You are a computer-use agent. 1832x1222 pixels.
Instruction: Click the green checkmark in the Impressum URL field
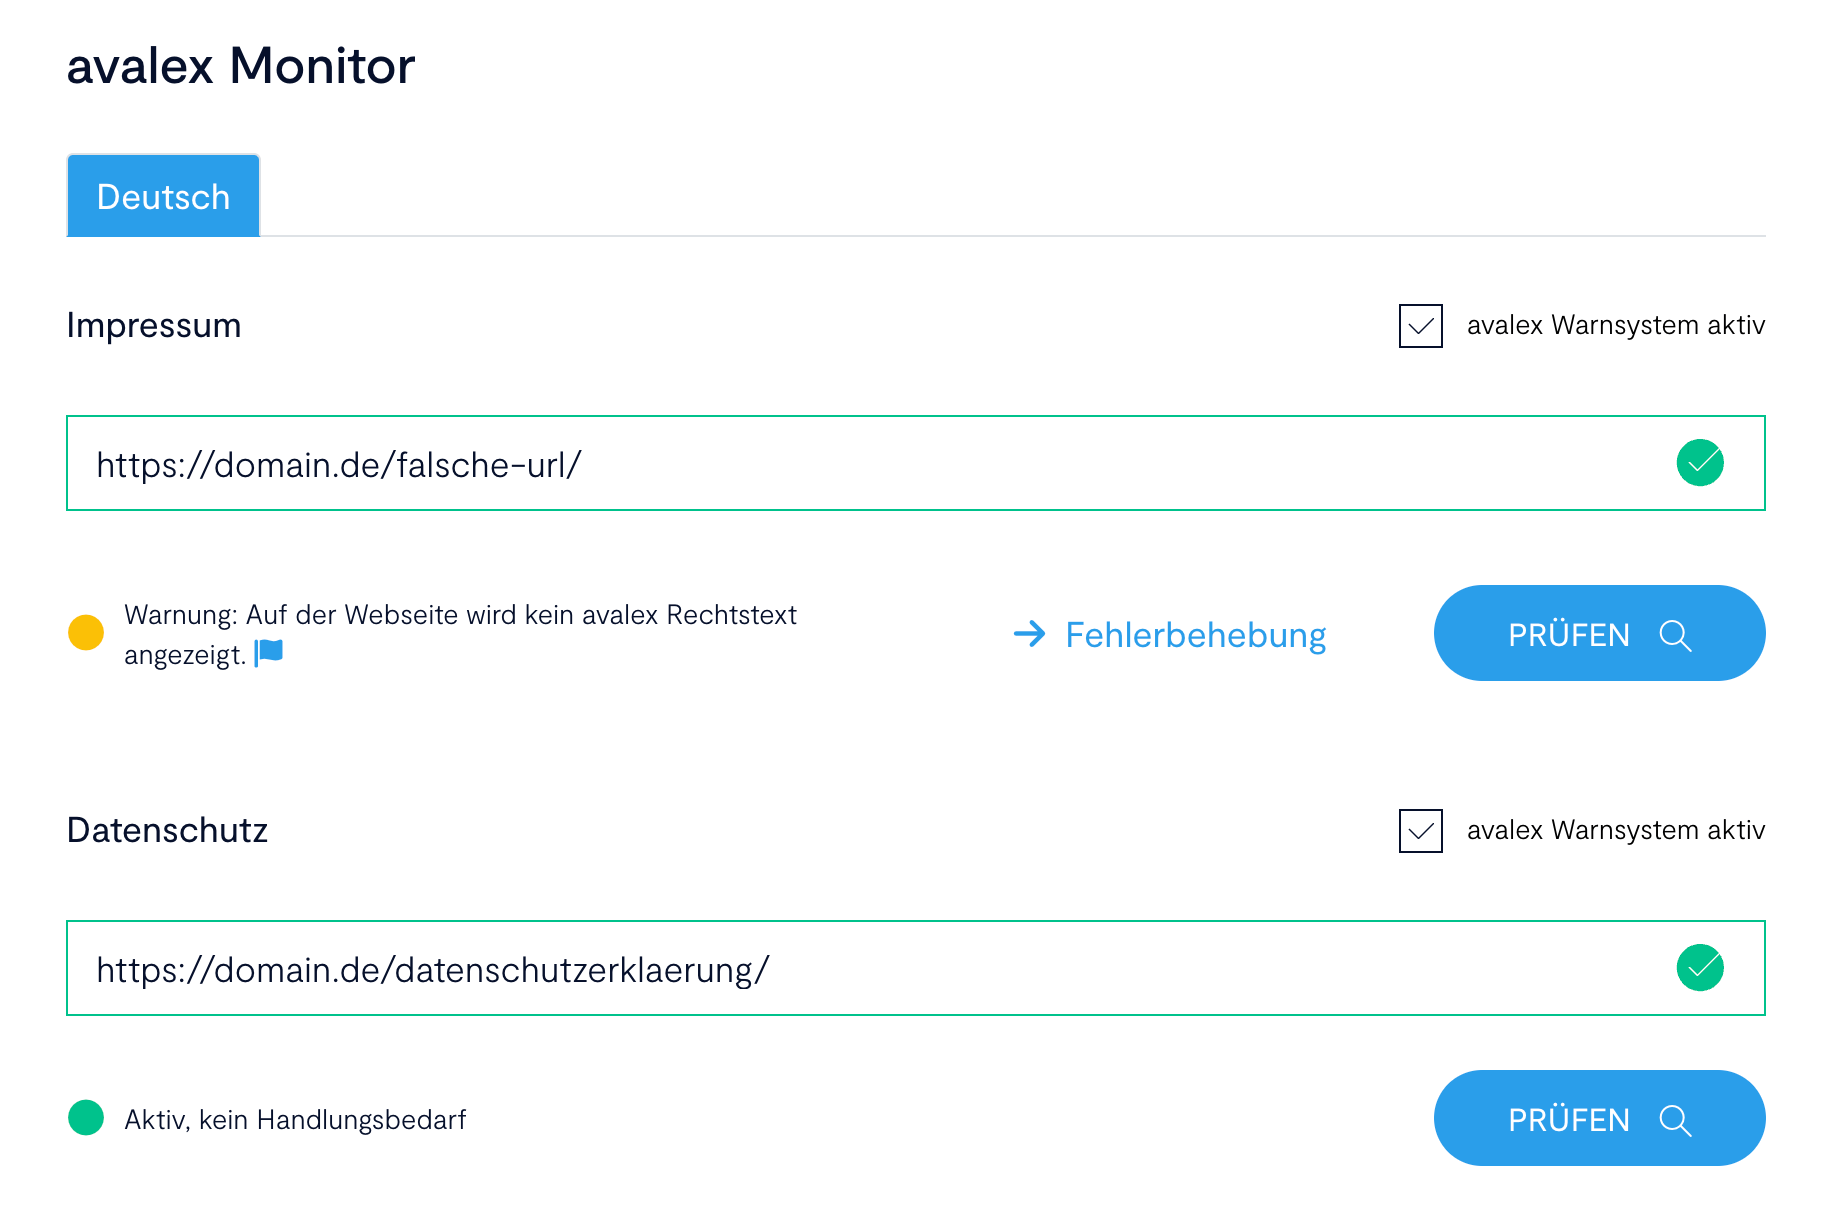(1700, 462)
